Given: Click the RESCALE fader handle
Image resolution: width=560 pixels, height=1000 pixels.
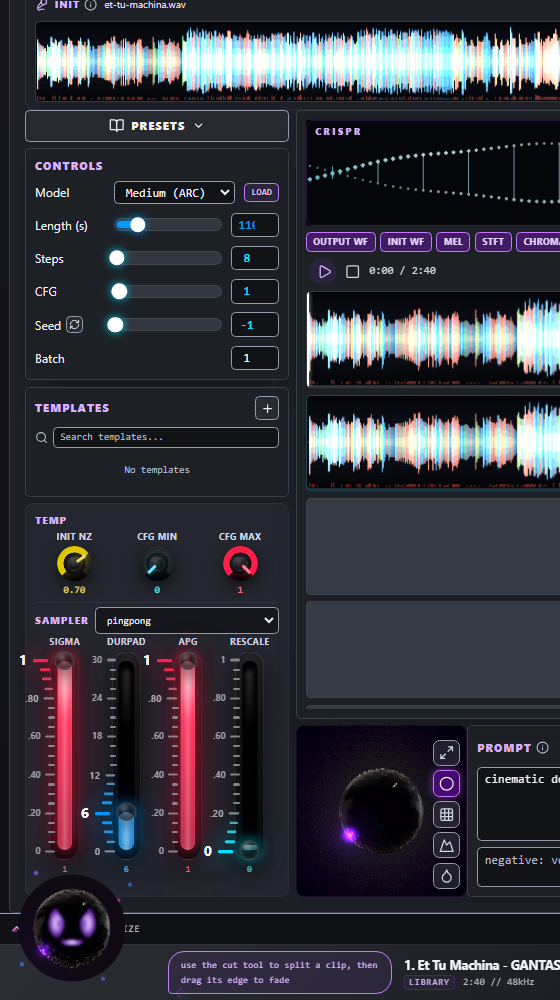Looking at the screenshot, I should point(249,849).
